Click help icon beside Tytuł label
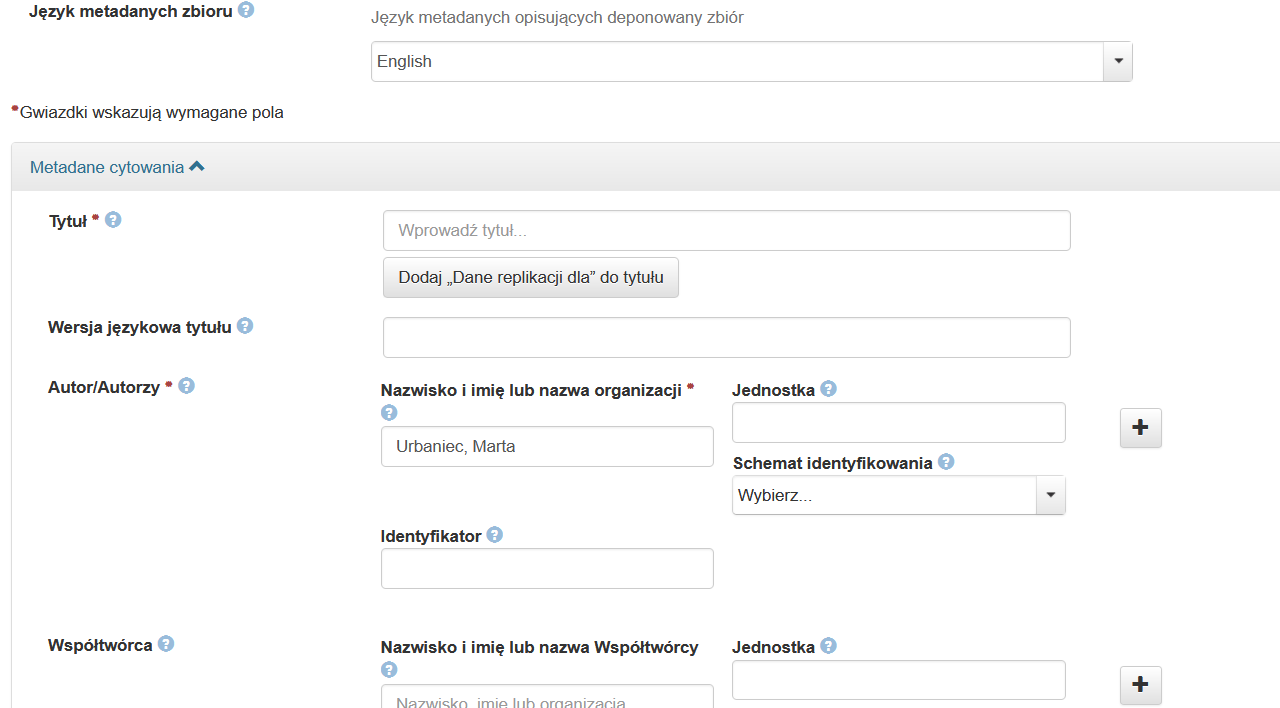The width and height of the screenshot is (1280, 708). coord(113,220)
